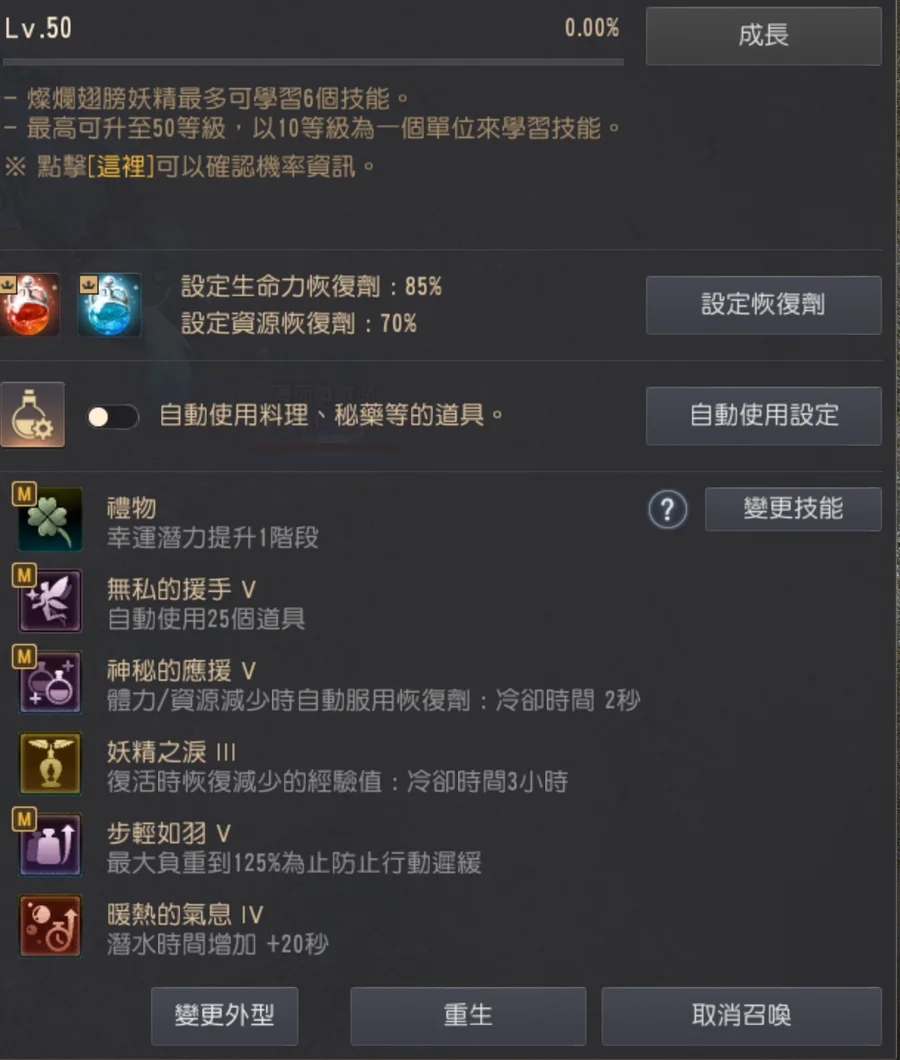Select the 神秘的應援 potion skill icon

click(51, 681)
